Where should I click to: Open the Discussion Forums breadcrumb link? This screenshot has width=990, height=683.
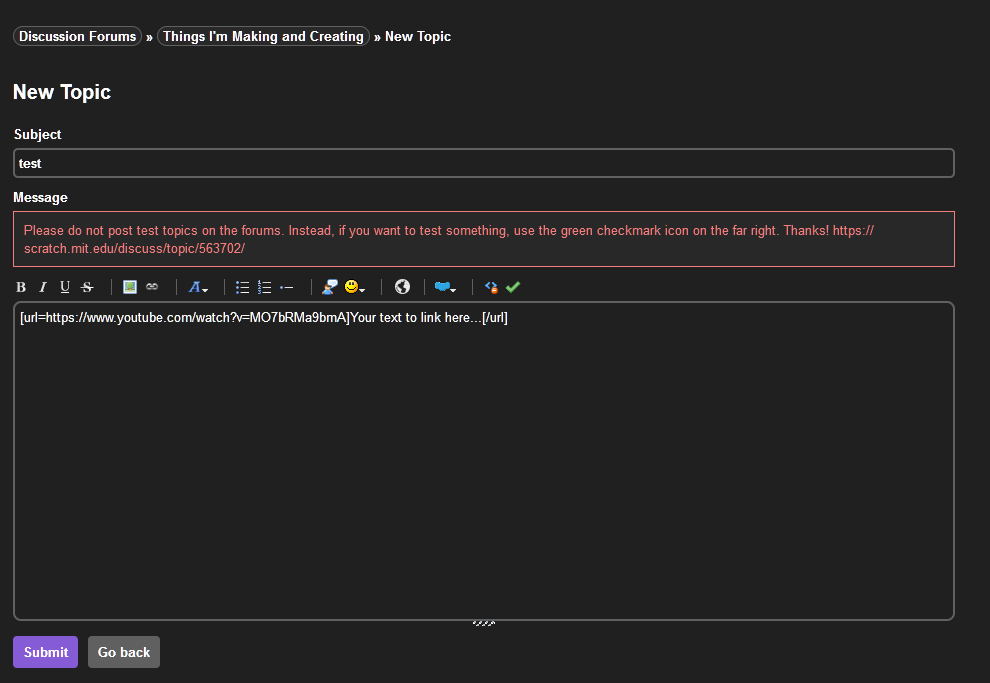[77, 36]
